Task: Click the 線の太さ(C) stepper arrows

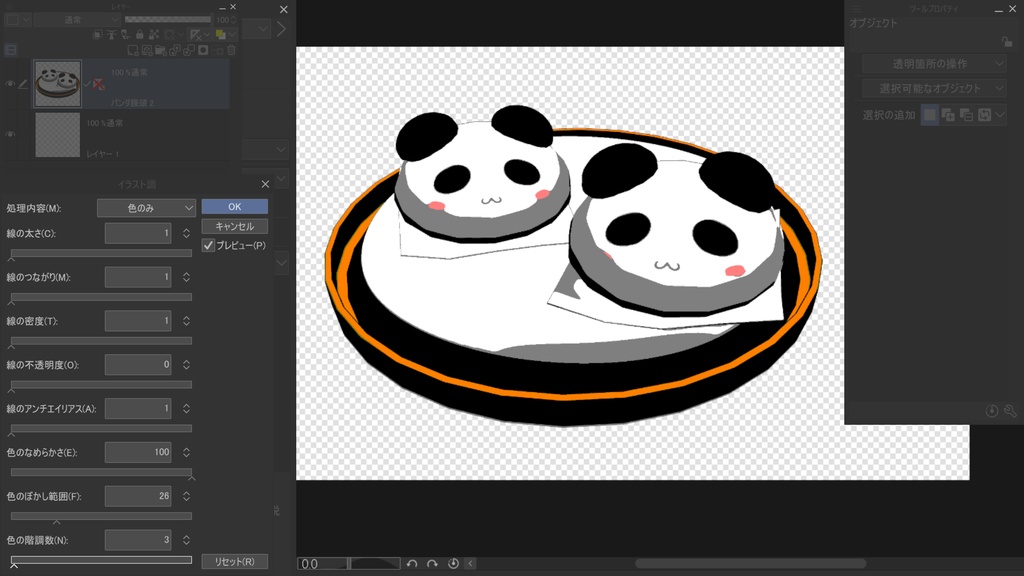Action: (186, 233)
